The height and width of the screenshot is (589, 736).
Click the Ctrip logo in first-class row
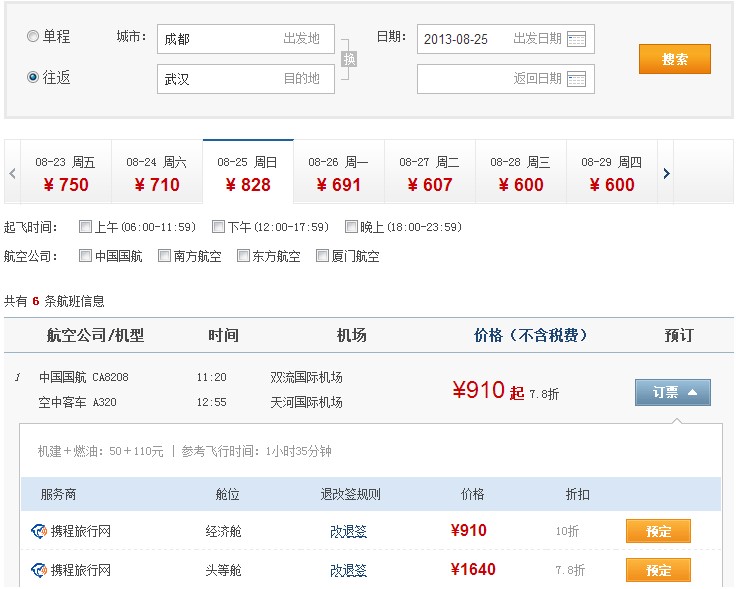pos(39,570)
